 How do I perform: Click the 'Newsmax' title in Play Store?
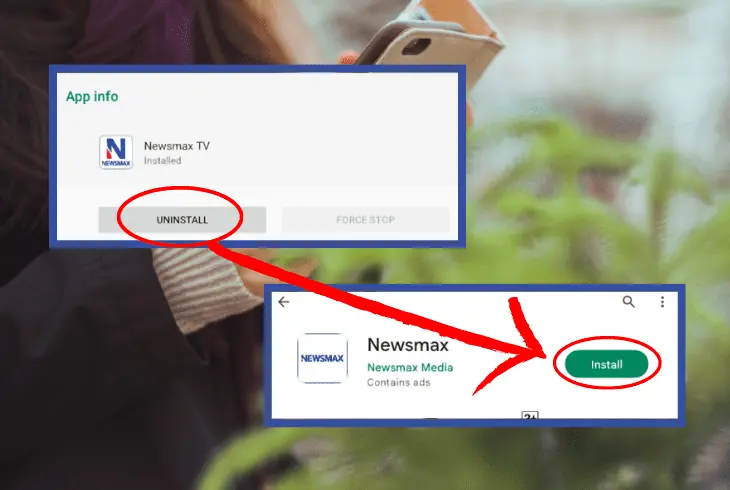click(x=408, y=345)
